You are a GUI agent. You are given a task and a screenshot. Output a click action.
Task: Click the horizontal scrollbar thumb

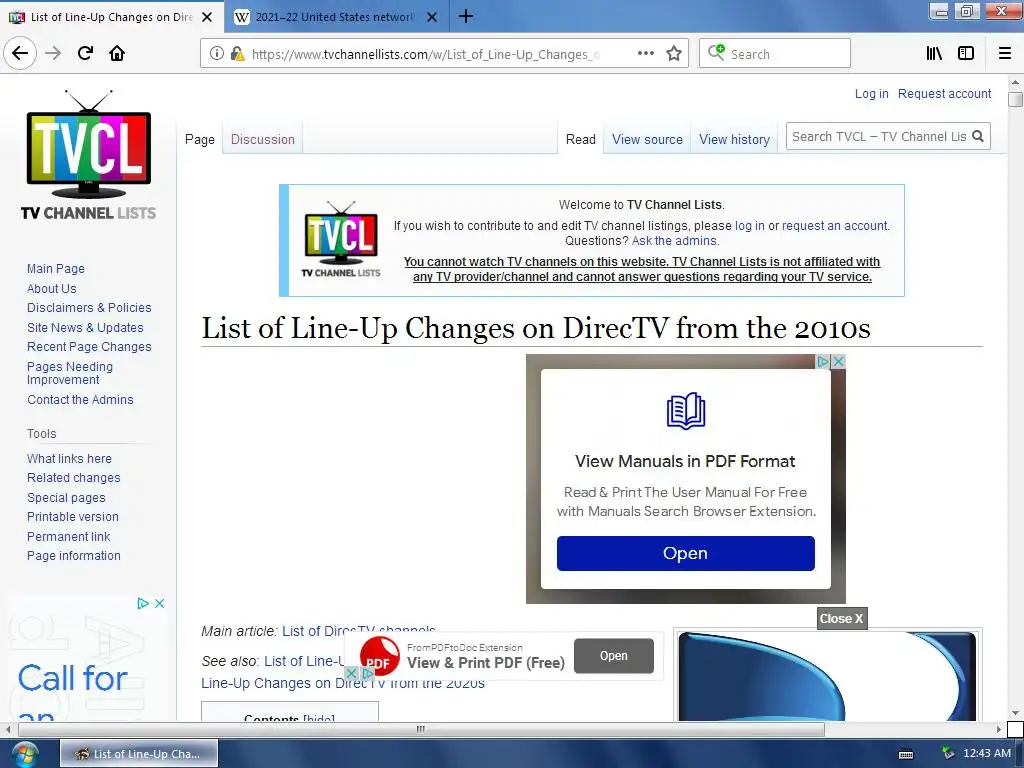coord(420,729)
